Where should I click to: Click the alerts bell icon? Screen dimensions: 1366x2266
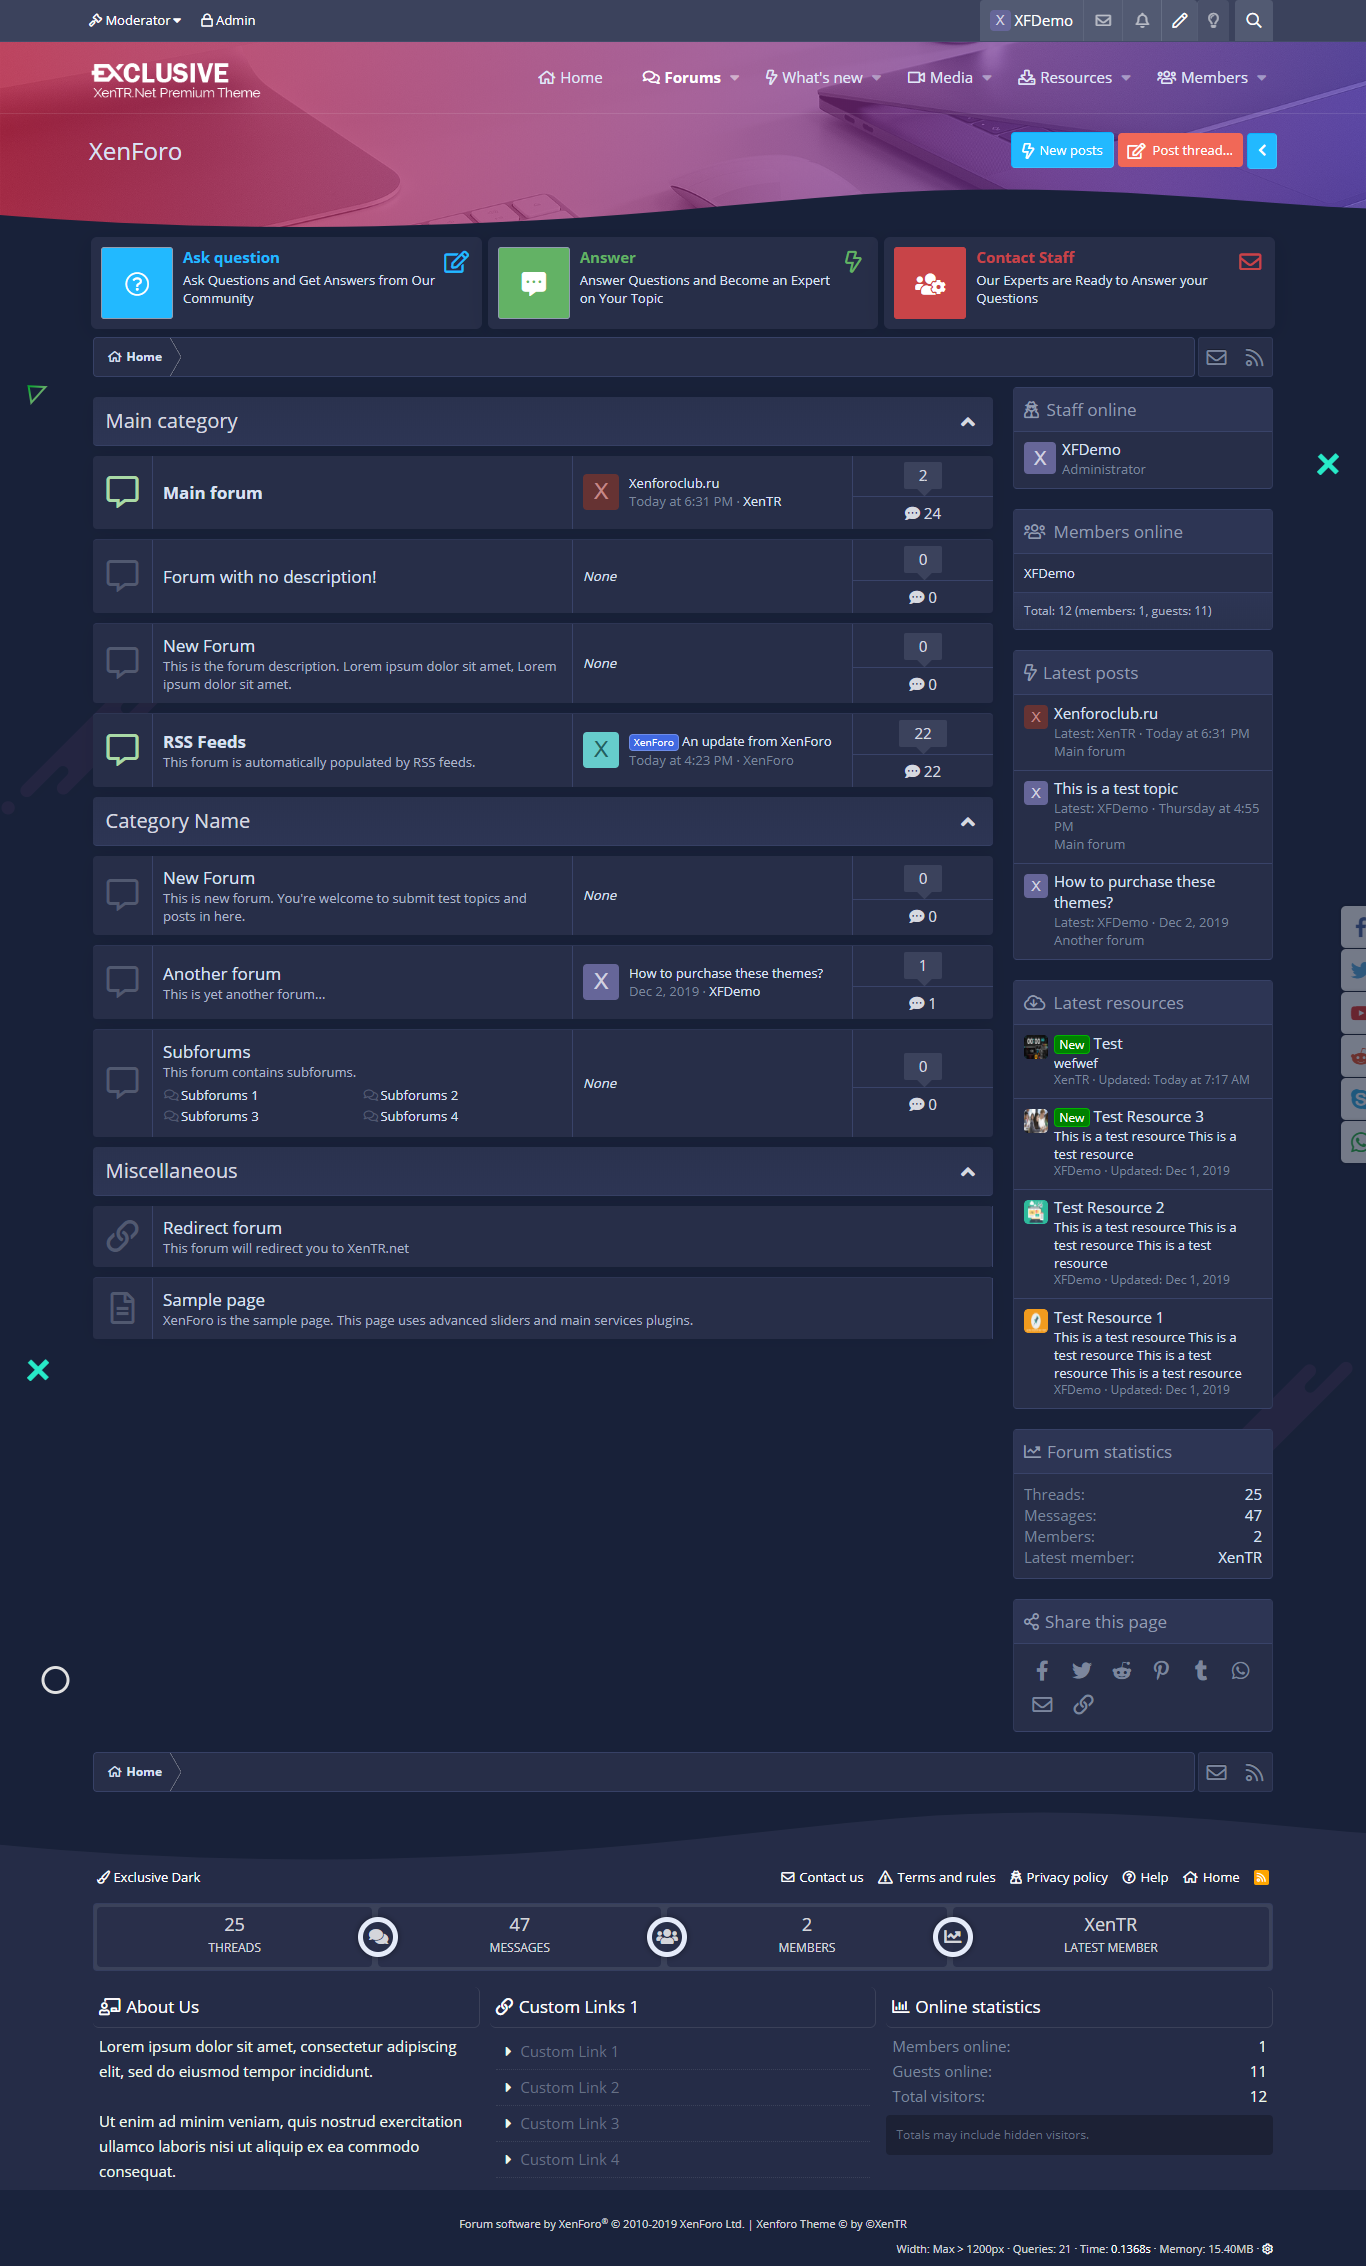click(1142, 20)
